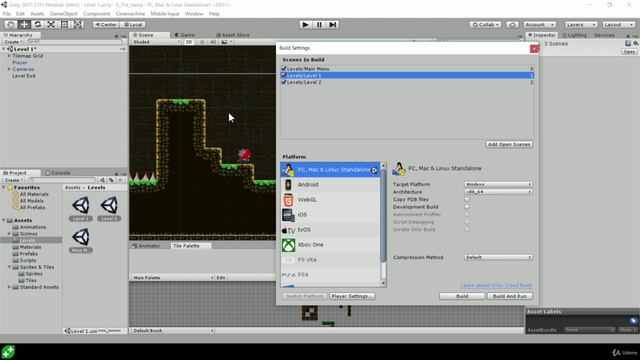The height and width of the screenshot is (360, 640).
Task: Select the Xbox One platform
Action: pos(330,245)
